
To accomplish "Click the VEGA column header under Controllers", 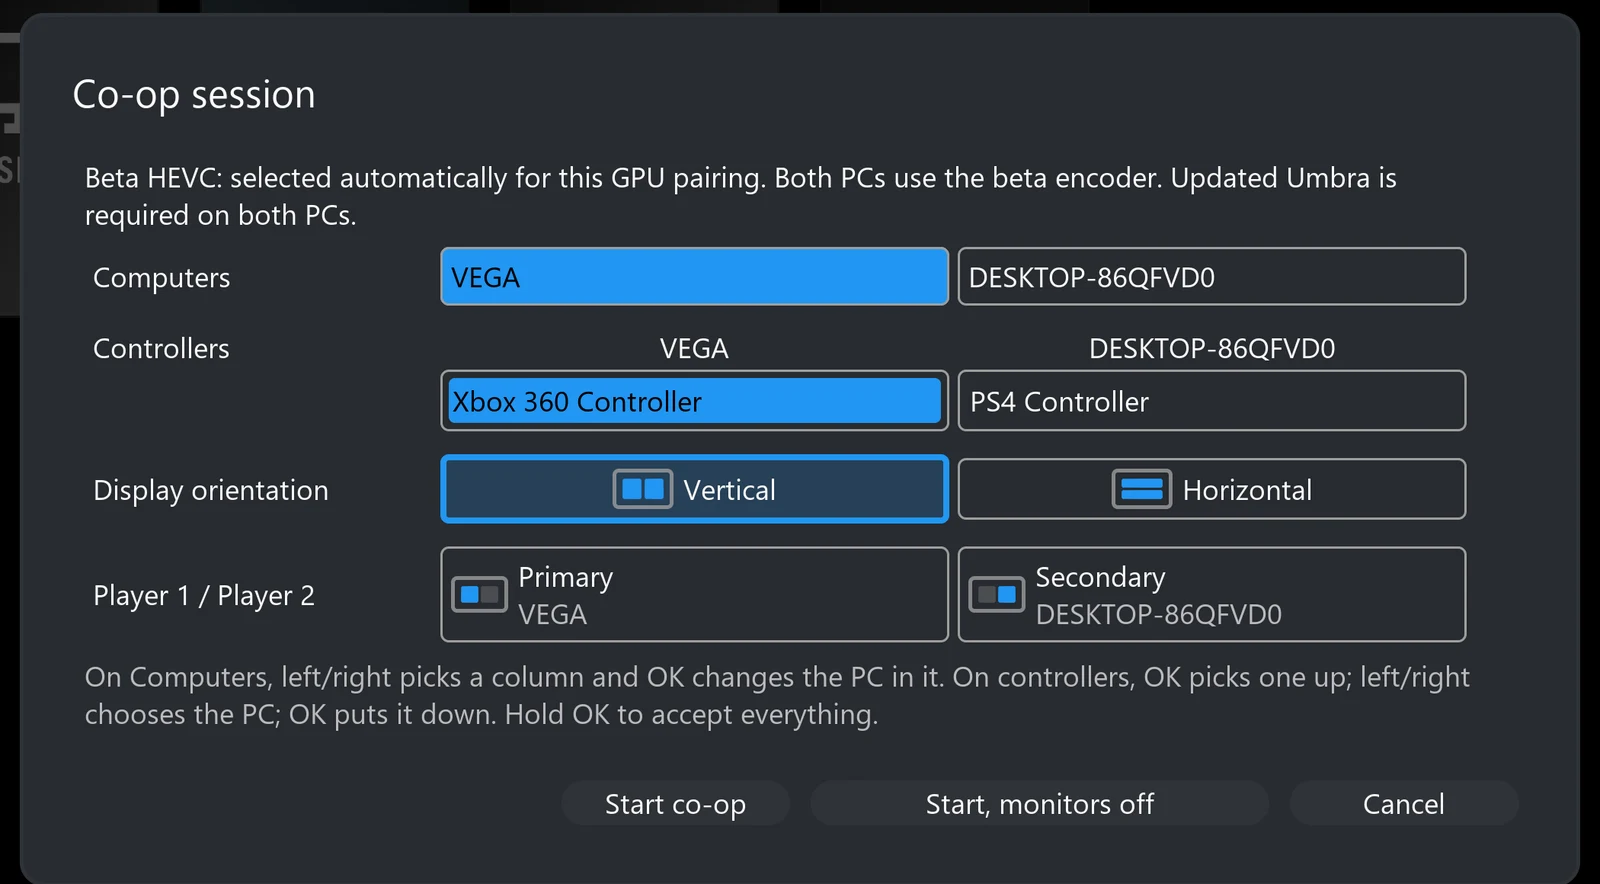I will 694,348.
